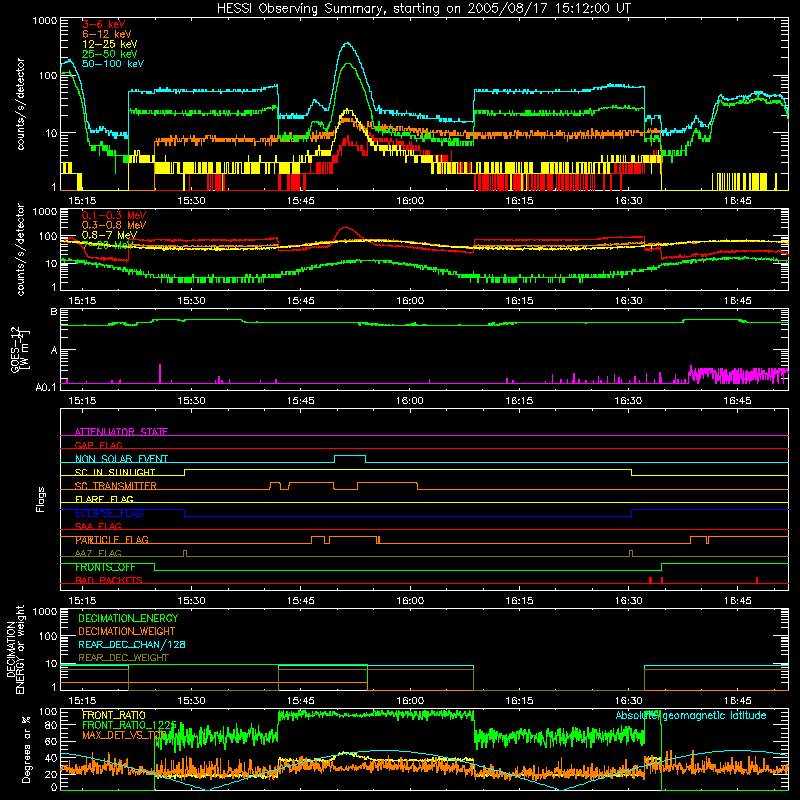This screenshot has height=800, width=800.
Task: Click the 15:45 tick label below Flags panel
Action: pyautogui.click(x=301, y=601)
